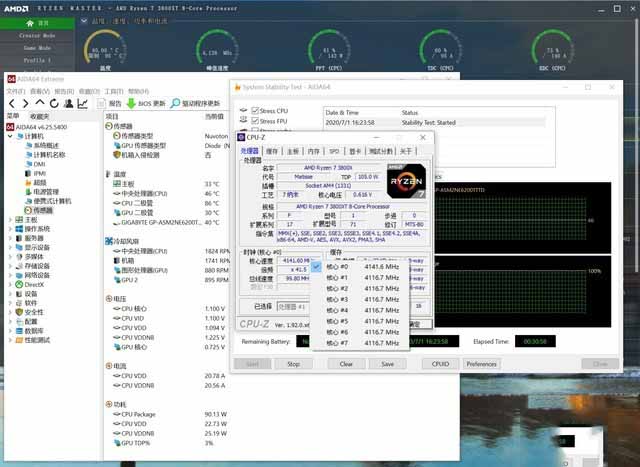
Task: Click the flame icon in the Stability Test title bar
Action: tap(238, 87)
